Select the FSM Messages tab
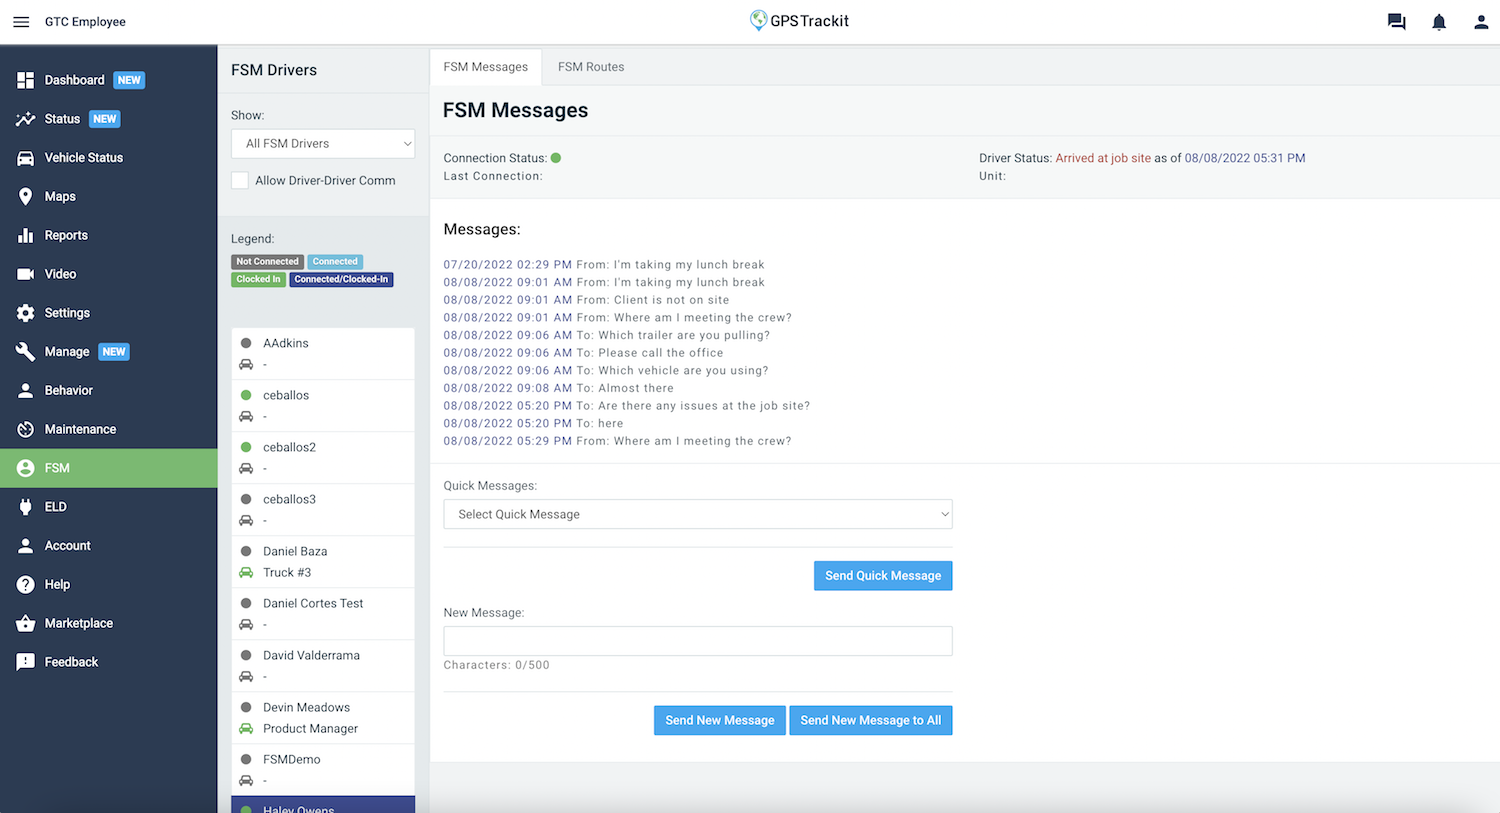Image resolution: width=1500 pixels, height=813 pixels. tap(485, 67)
